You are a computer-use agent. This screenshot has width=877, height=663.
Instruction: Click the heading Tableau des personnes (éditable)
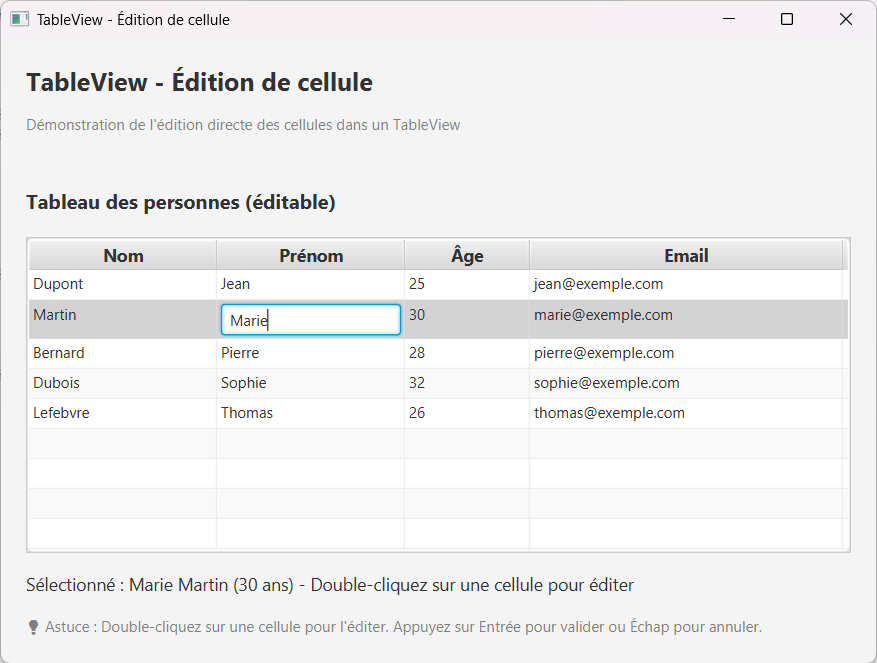(180, 202)
